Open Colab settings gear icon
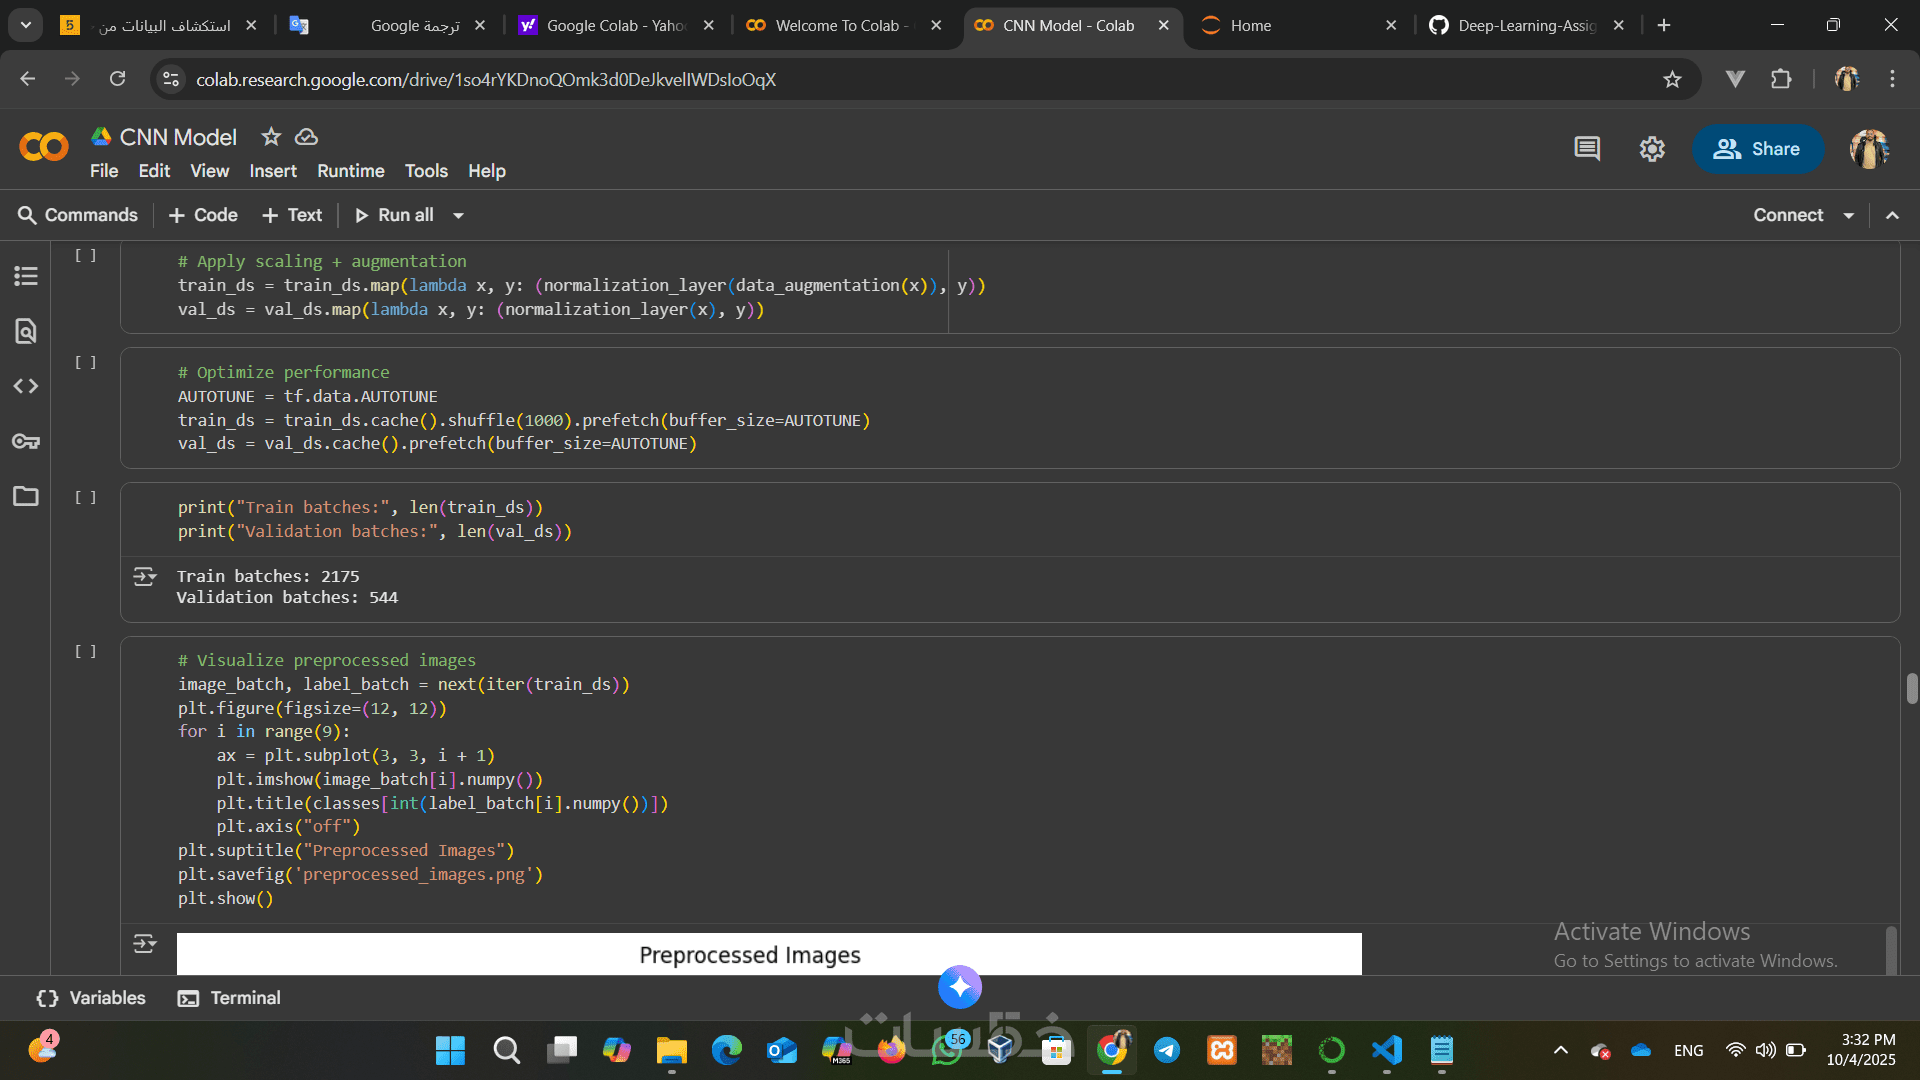 click(1652, 149)
